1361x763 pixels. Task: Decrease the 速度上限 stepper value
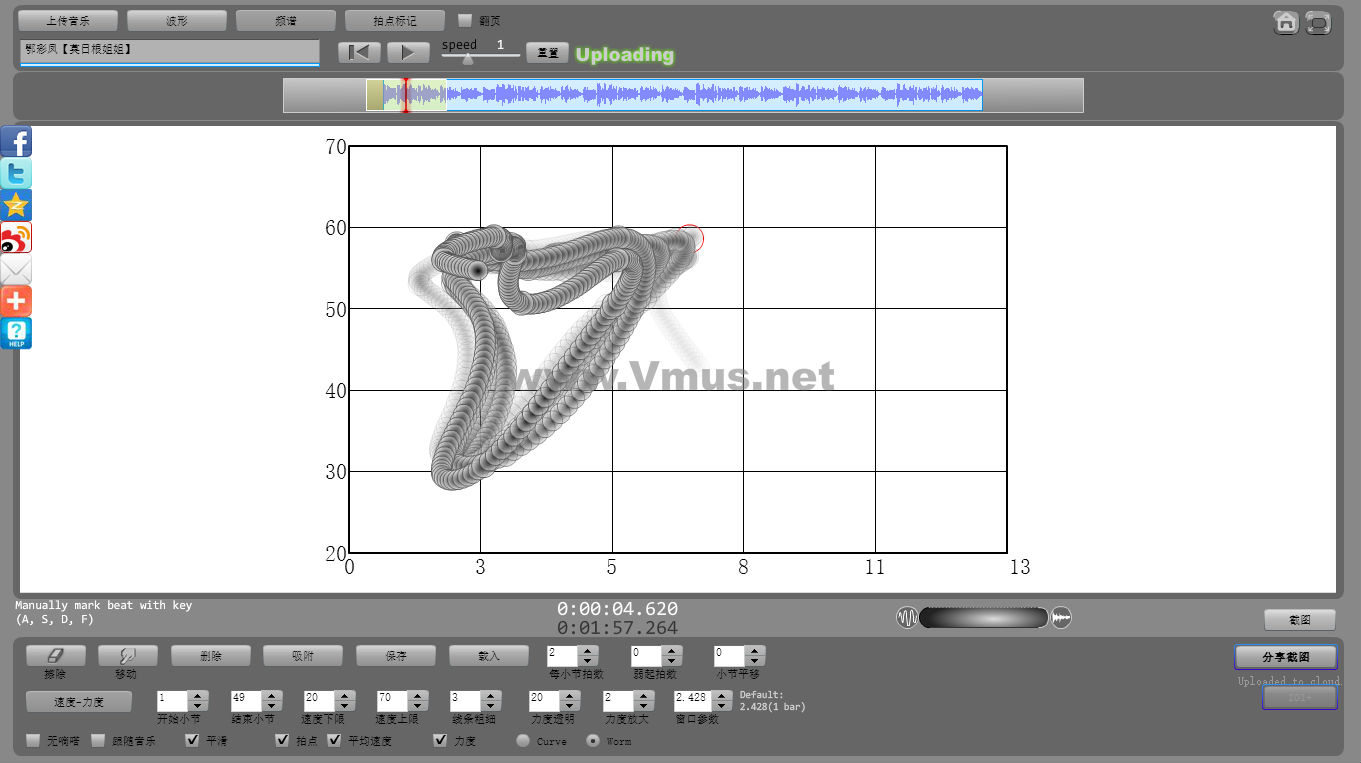[417, 706]
